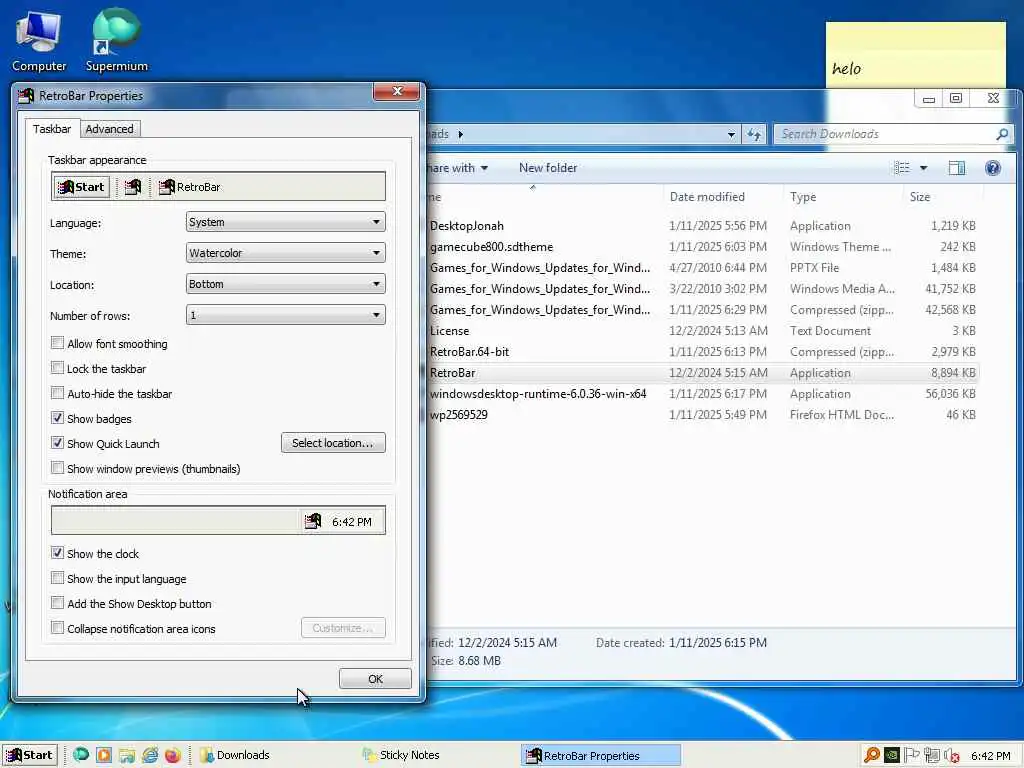The image size is (1024, 768).
Task: Click the Start button on the taskbar
Action: [29, 755]
